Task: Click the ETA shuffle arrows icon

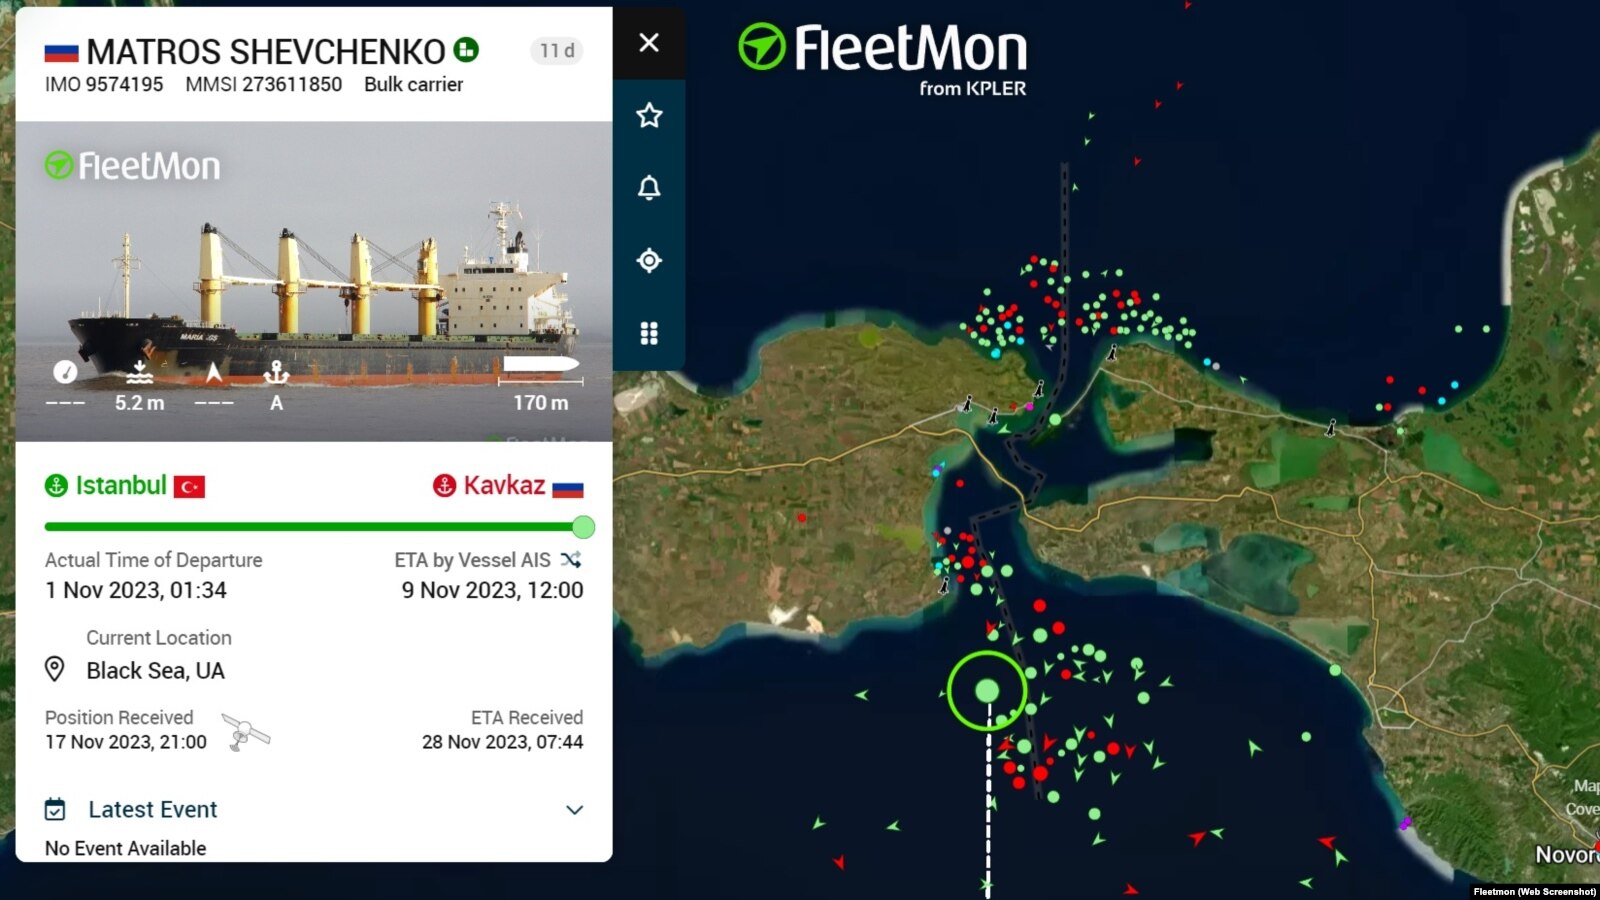Action: pyautogui.click(x=571, y=560)
